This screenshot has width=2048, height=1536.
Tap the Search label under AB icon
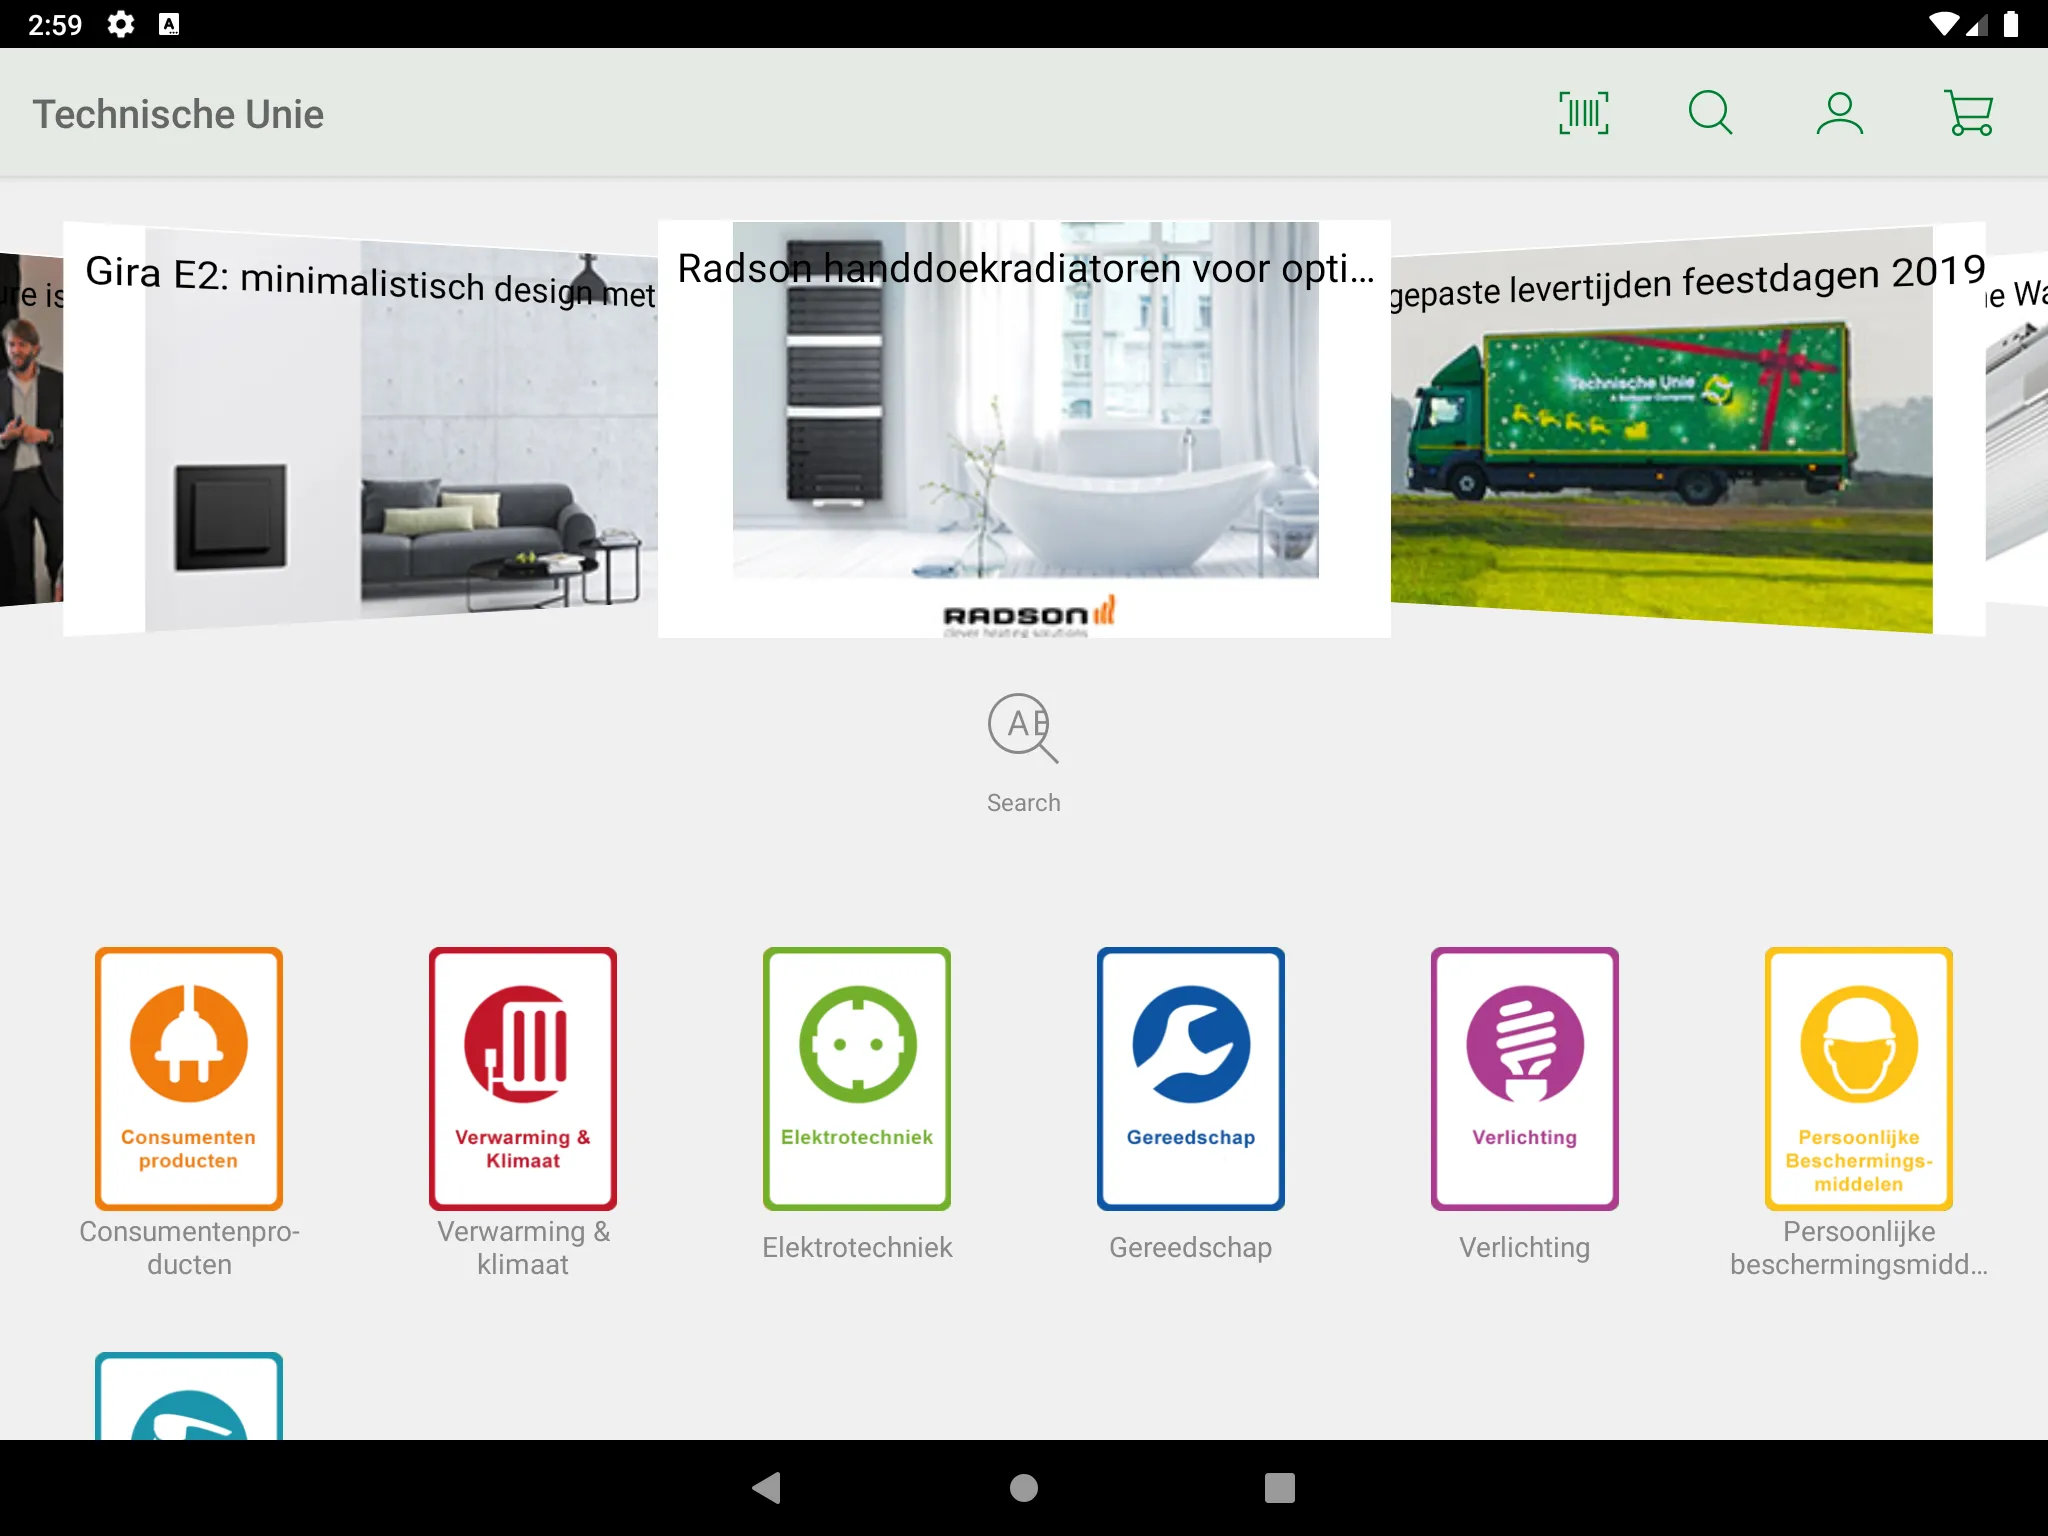(x=1023, y=803)
